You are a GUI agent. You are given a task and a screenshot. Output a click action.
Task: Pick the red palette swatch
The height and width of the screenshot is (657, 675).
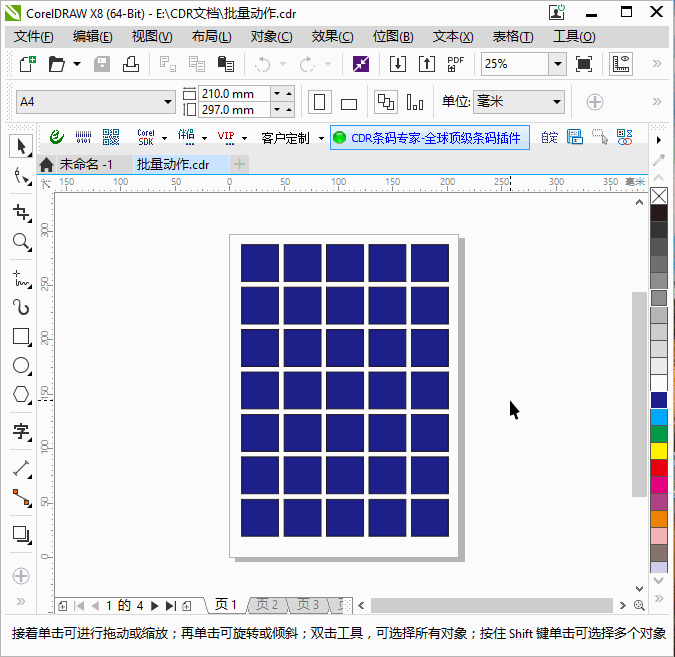[659, 468]
